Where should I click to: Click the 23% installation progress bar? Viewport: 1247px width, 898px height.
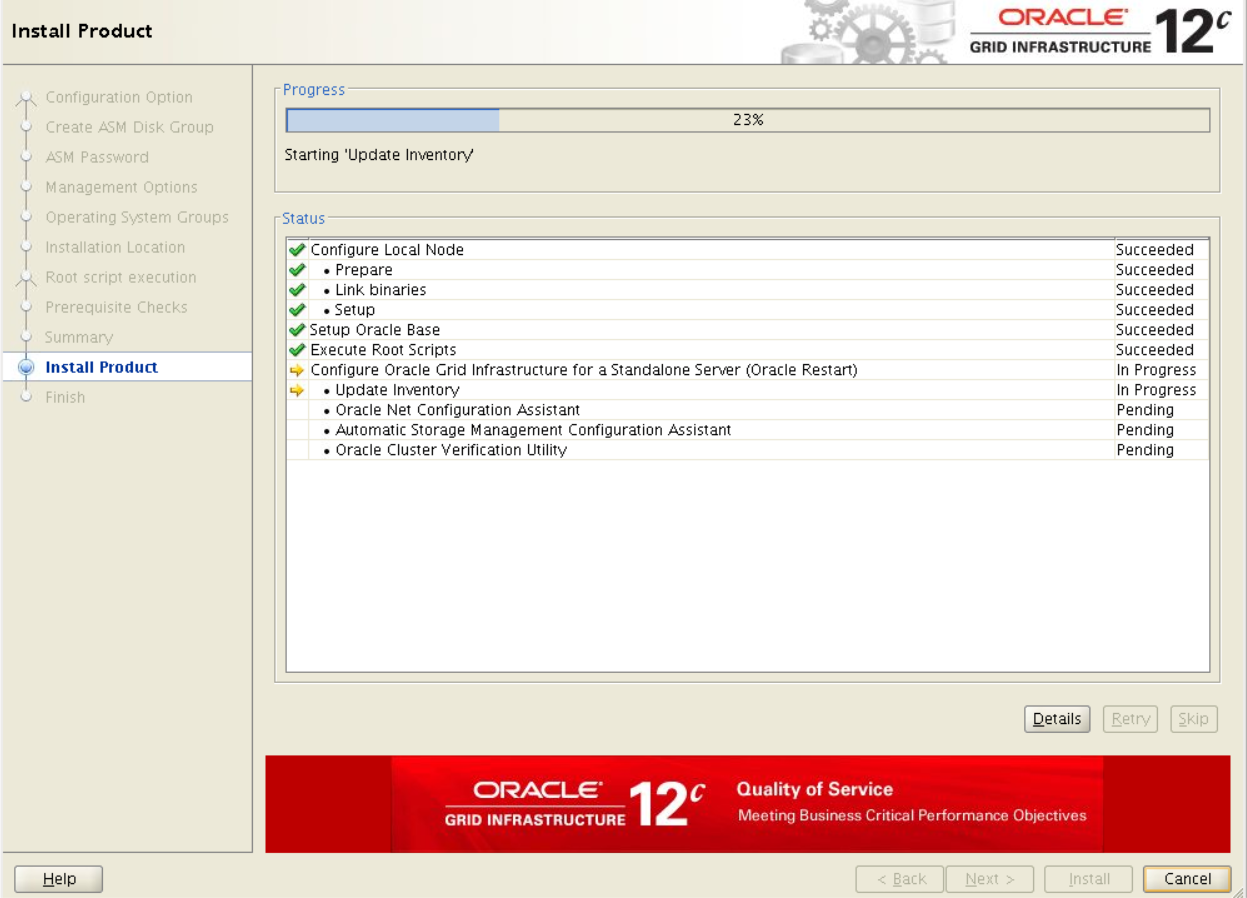[747, 120]
